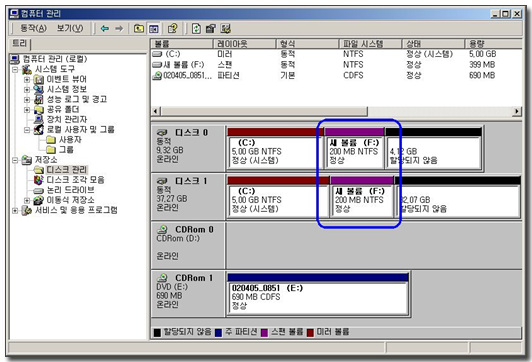Expand the 서비스 및 응용 프로그램 node
This screenshot has height=362, width=532.
(15, 210)
